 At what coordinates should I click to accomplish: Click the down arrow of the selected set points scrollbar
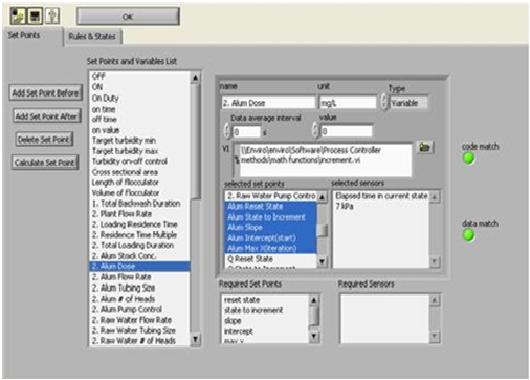322,261
